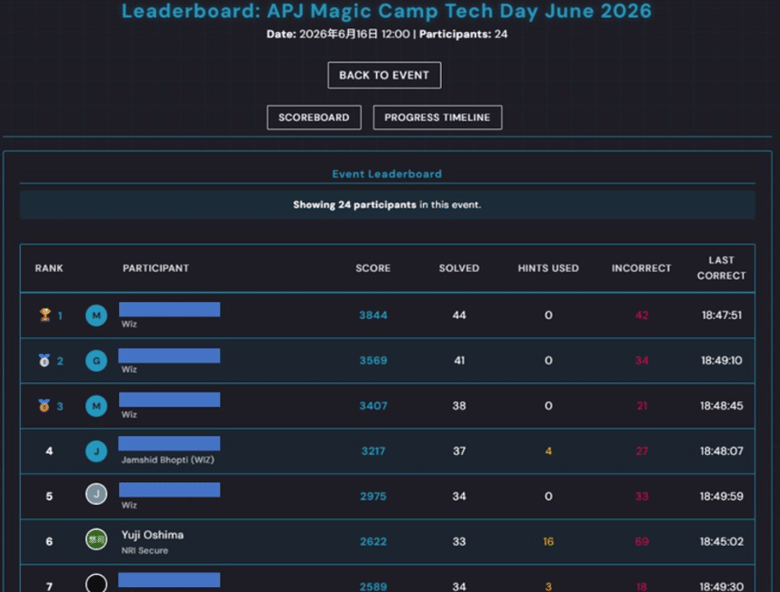The height and width of the screenshot is (592, 780).
Task: Click the hints used value 4
Action: pyautogui.click(x=548, y=451)
